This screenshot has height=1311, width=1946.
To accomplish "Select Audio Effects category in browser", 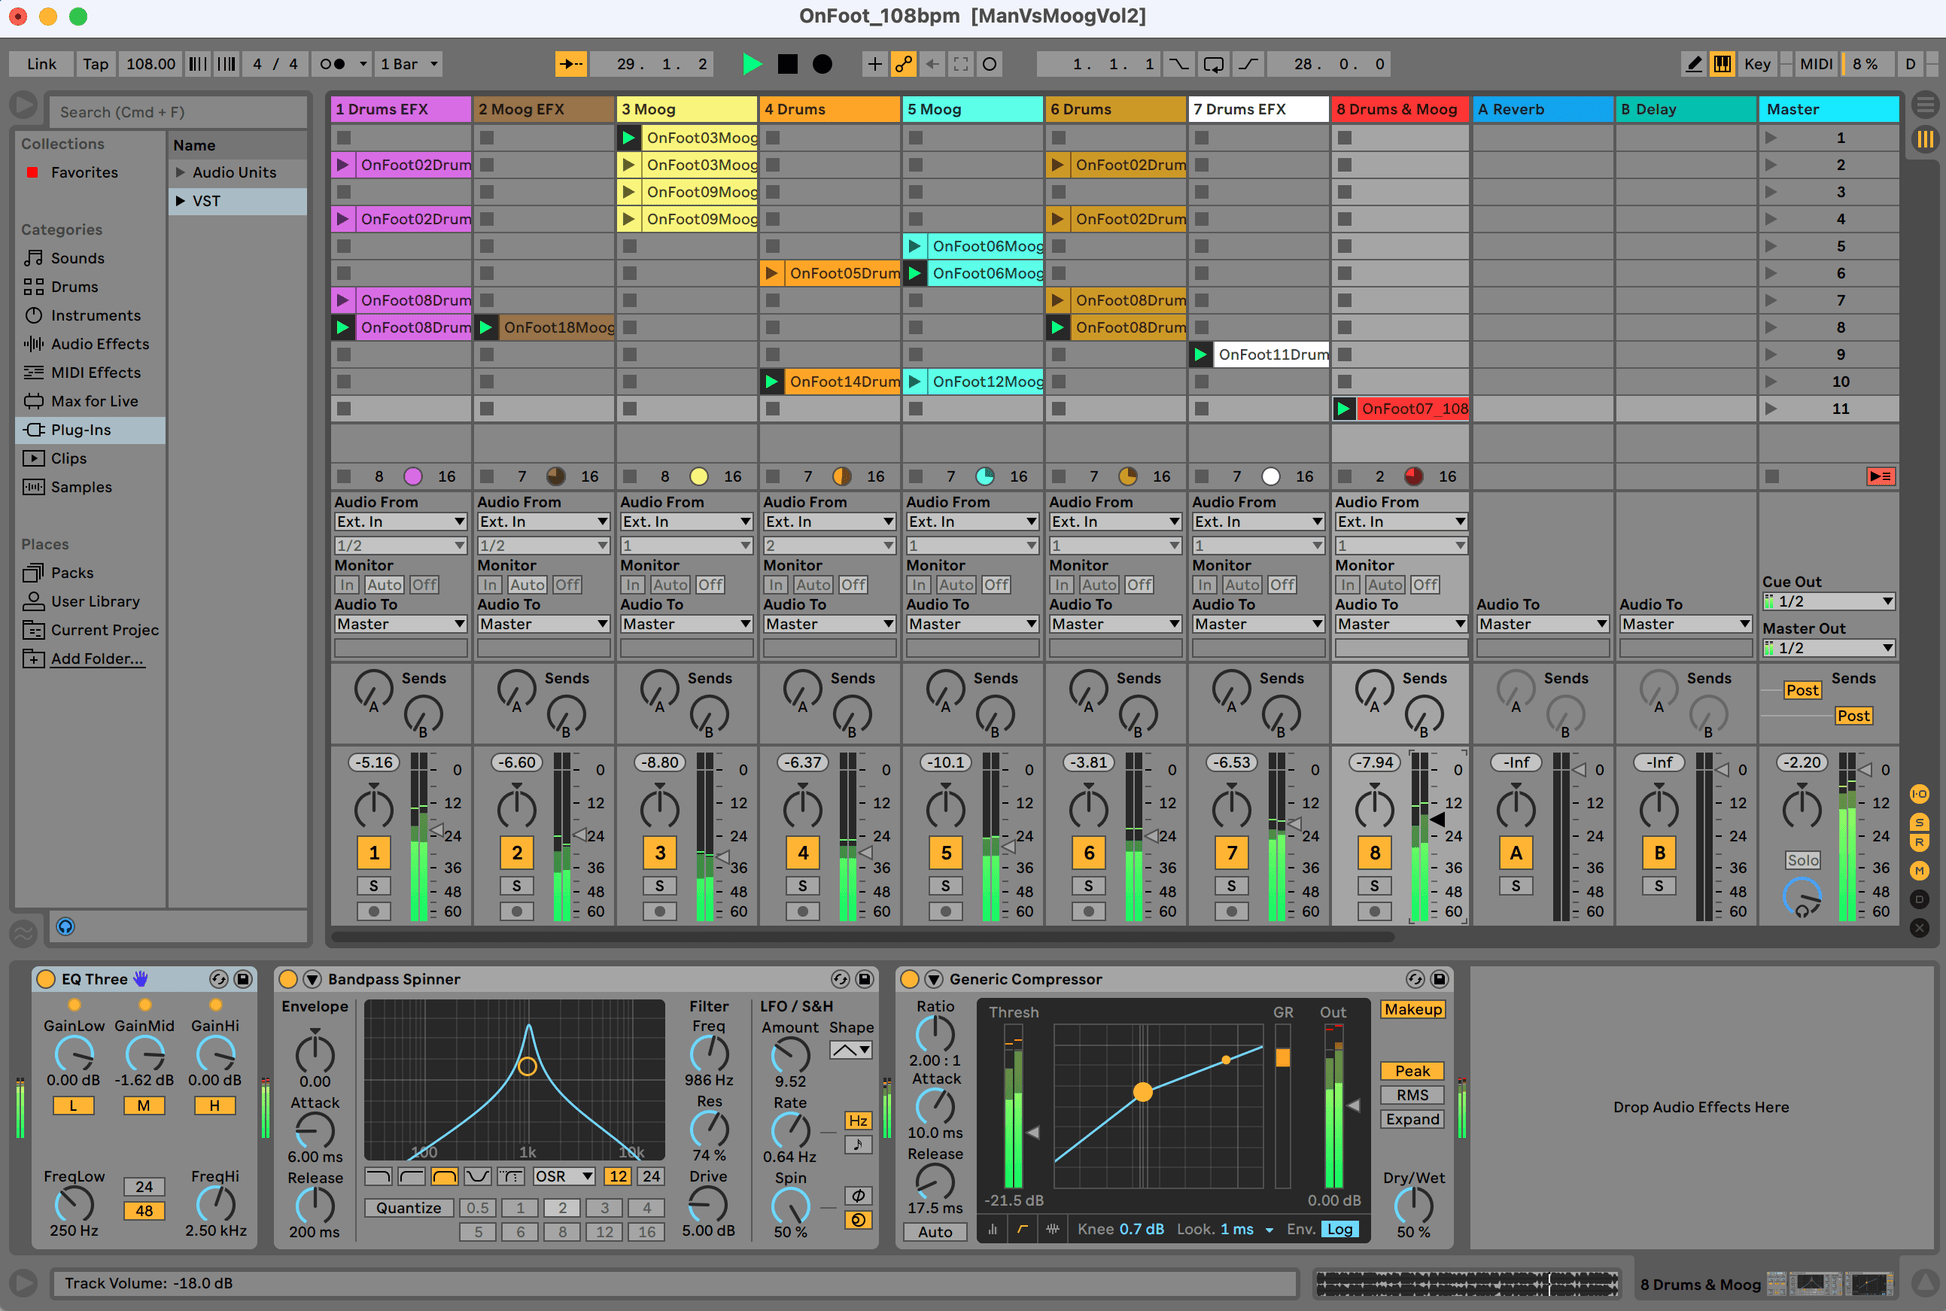I will point(99,344).
